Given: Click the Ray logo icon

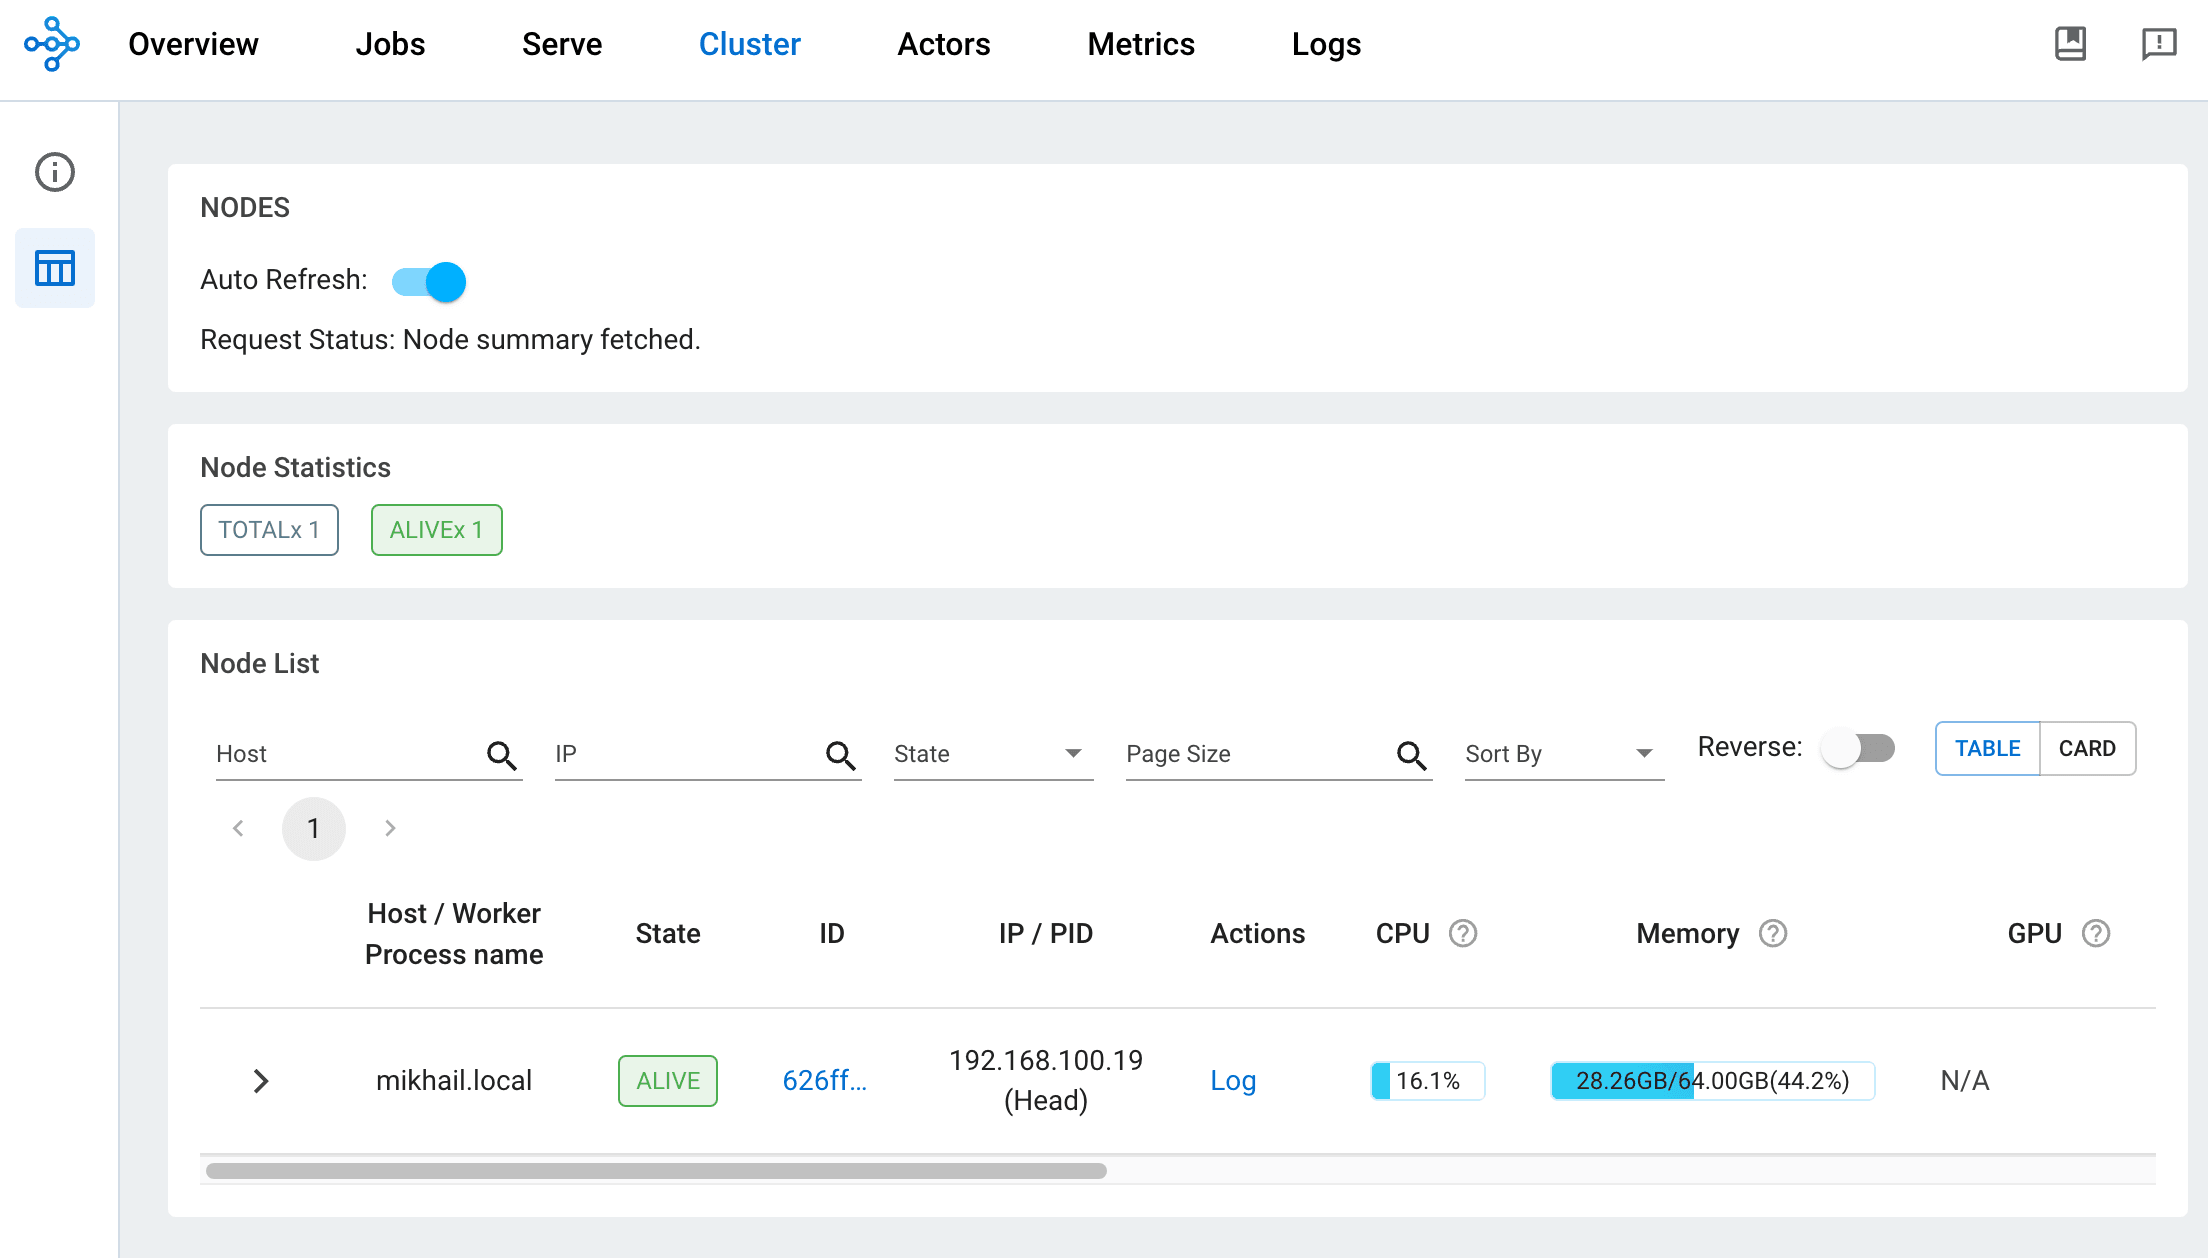Looking at the screenshot, I should pos(52,44).
